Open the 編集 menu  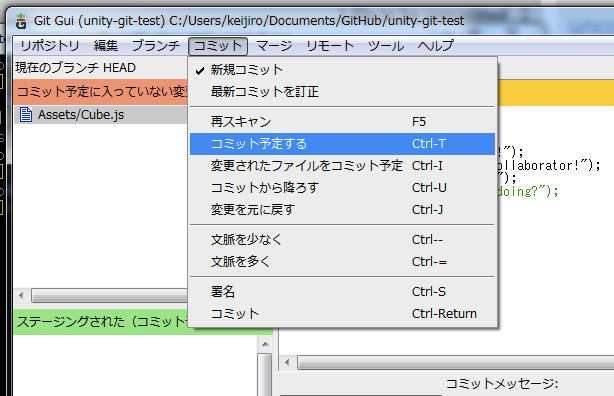[x=106, y=46]
